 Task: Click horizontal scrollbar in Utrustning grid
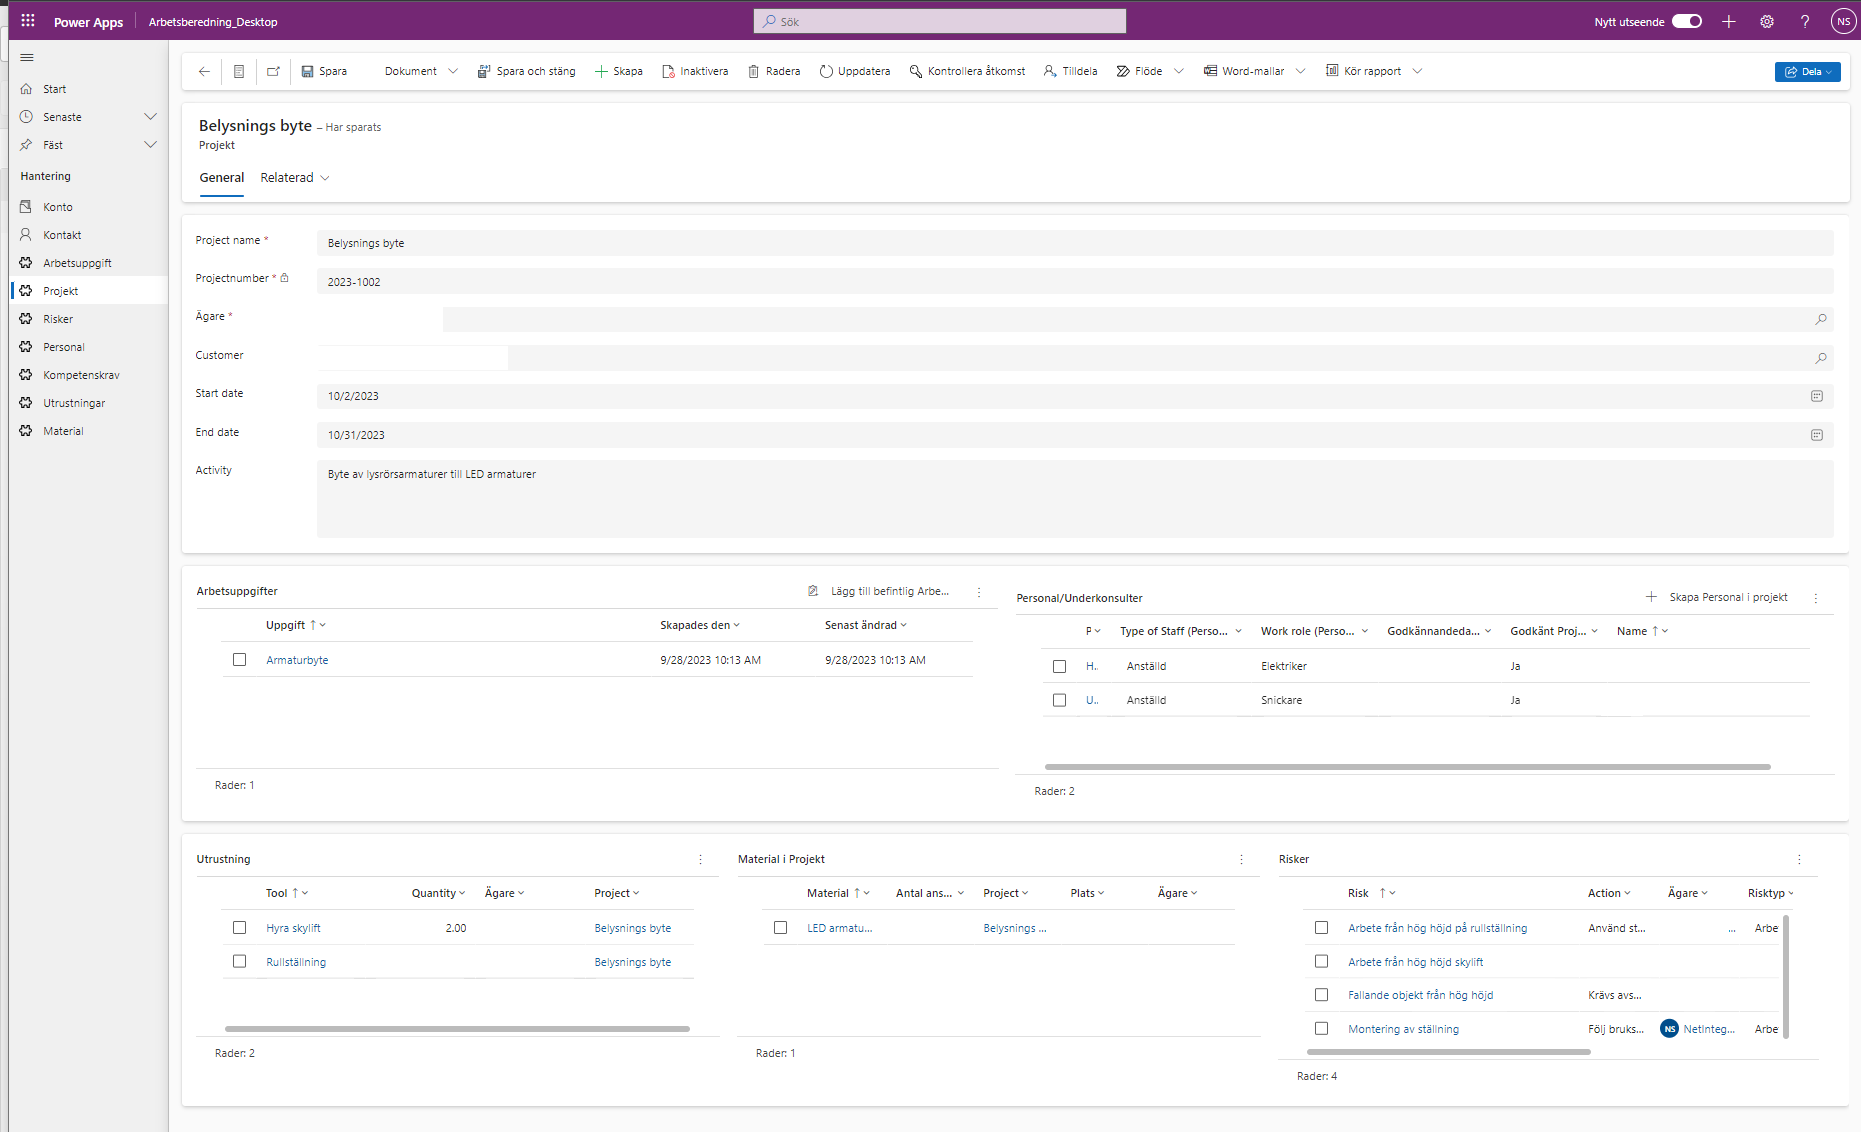457,1028
